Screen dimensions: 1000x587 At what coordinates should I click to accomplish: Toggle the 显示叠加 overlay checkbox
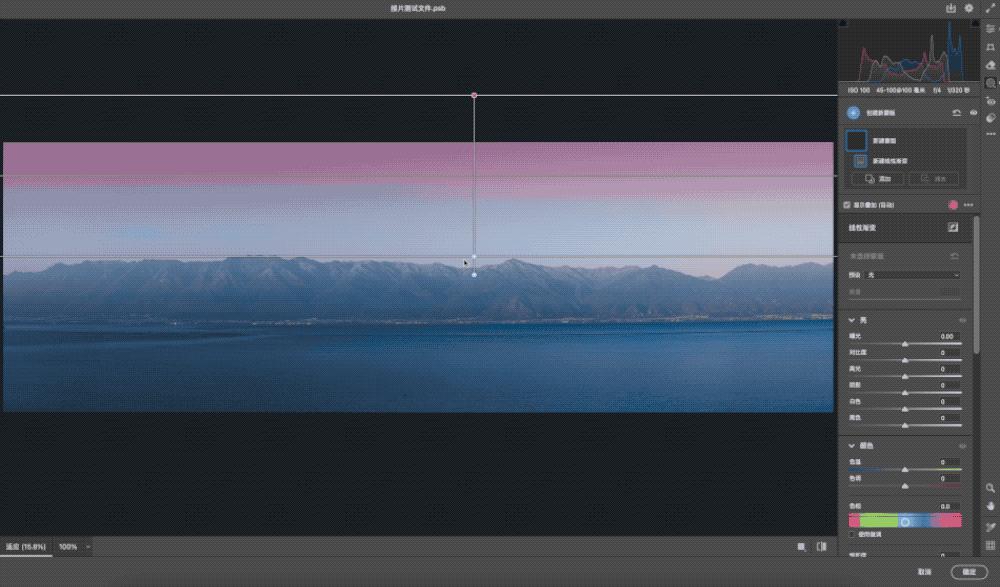pyautogui.click(x=848, y=204)
